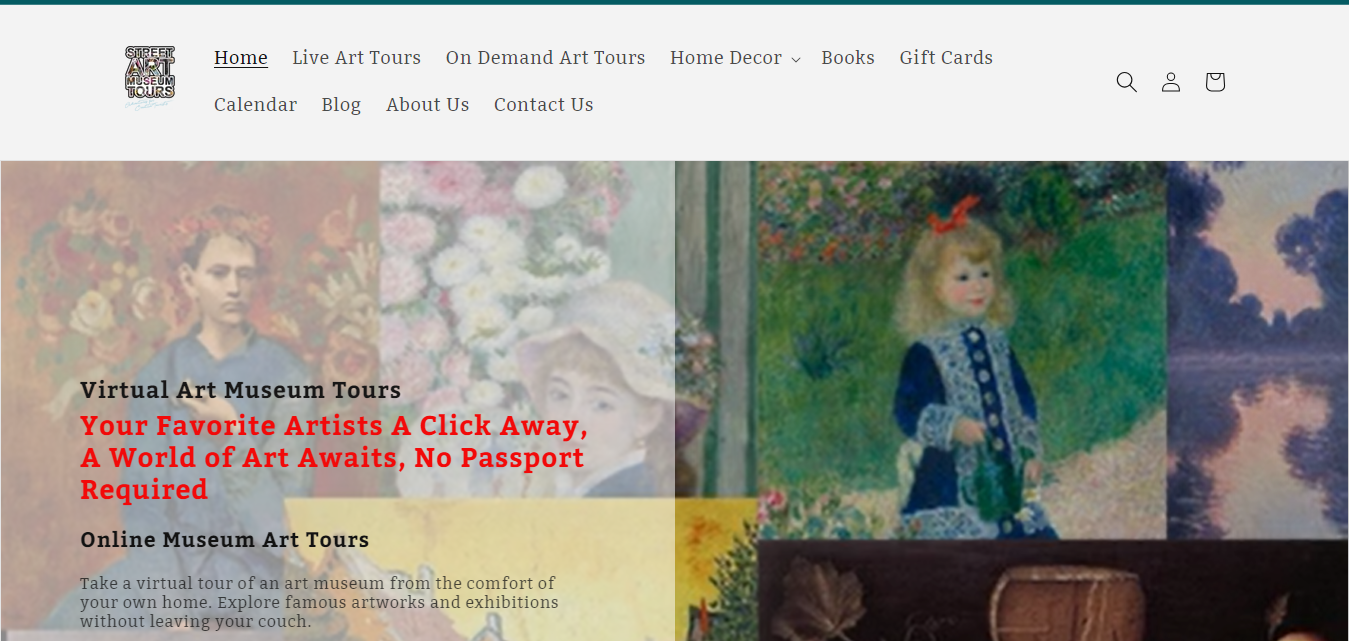
Task: Open the search magnifier icon
Action: (1126, 82)
